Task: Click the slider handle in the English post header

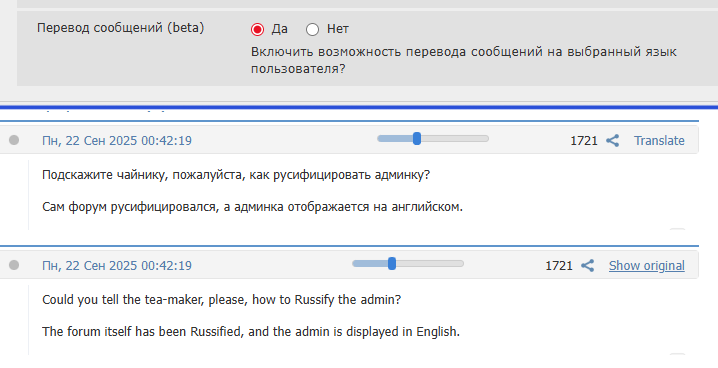Action: coord(392,264)
